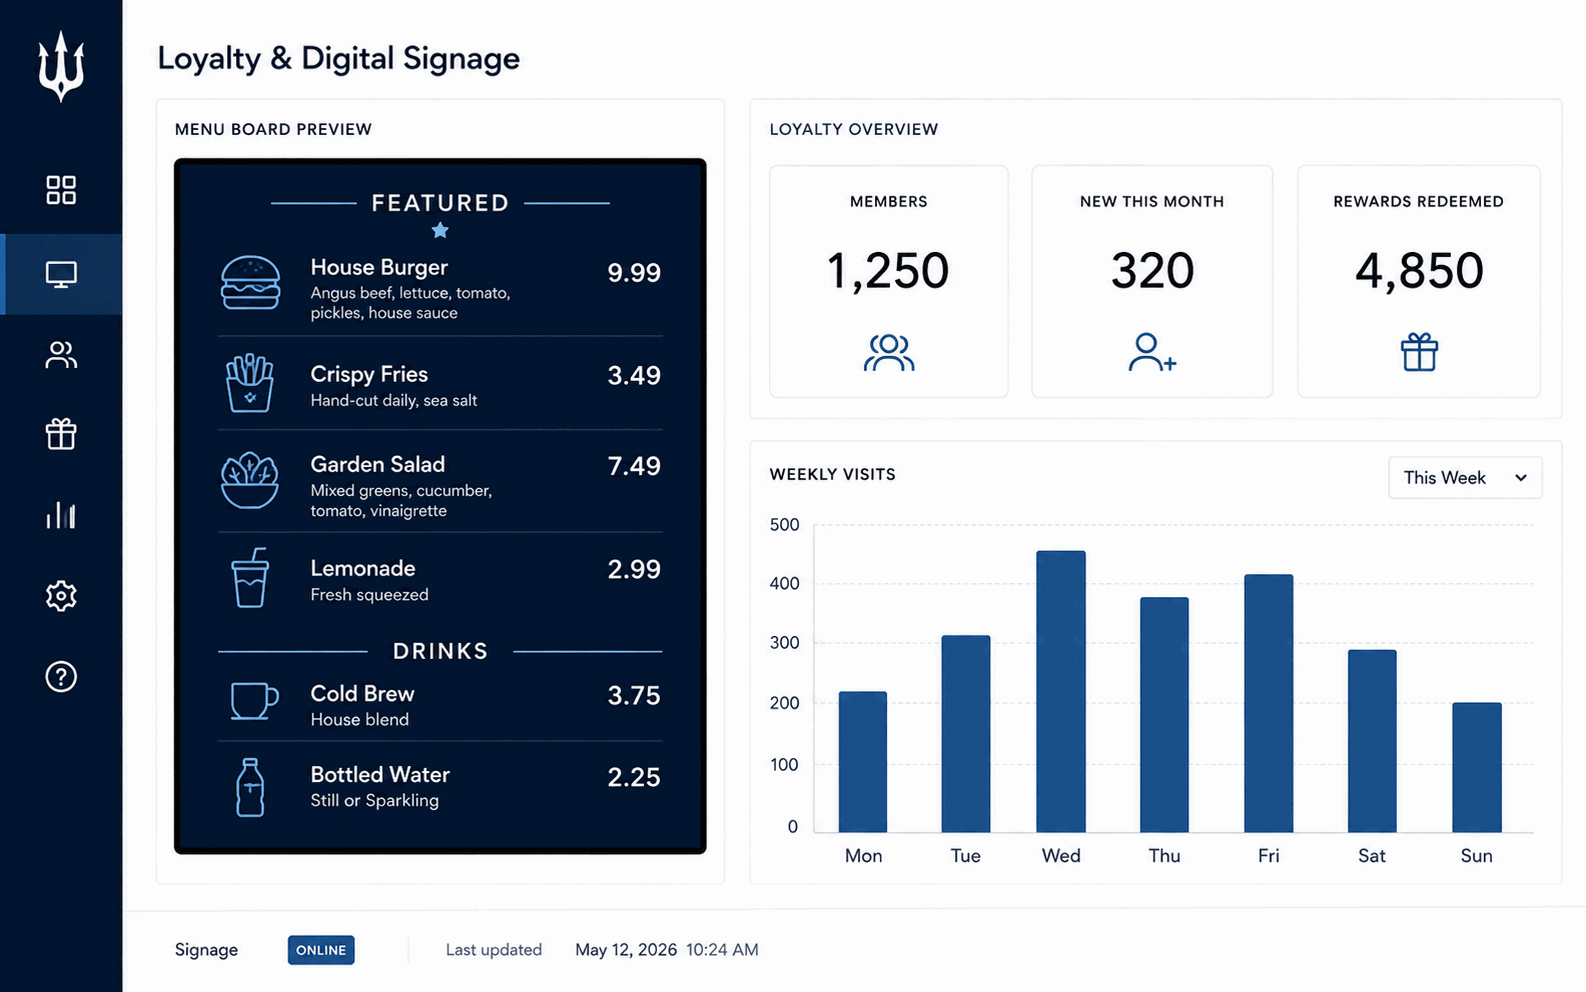The width and height of the screenshot is (1586, 992).
Task: Click the DRINKS section heading
Action: click(x=440, y=651)
